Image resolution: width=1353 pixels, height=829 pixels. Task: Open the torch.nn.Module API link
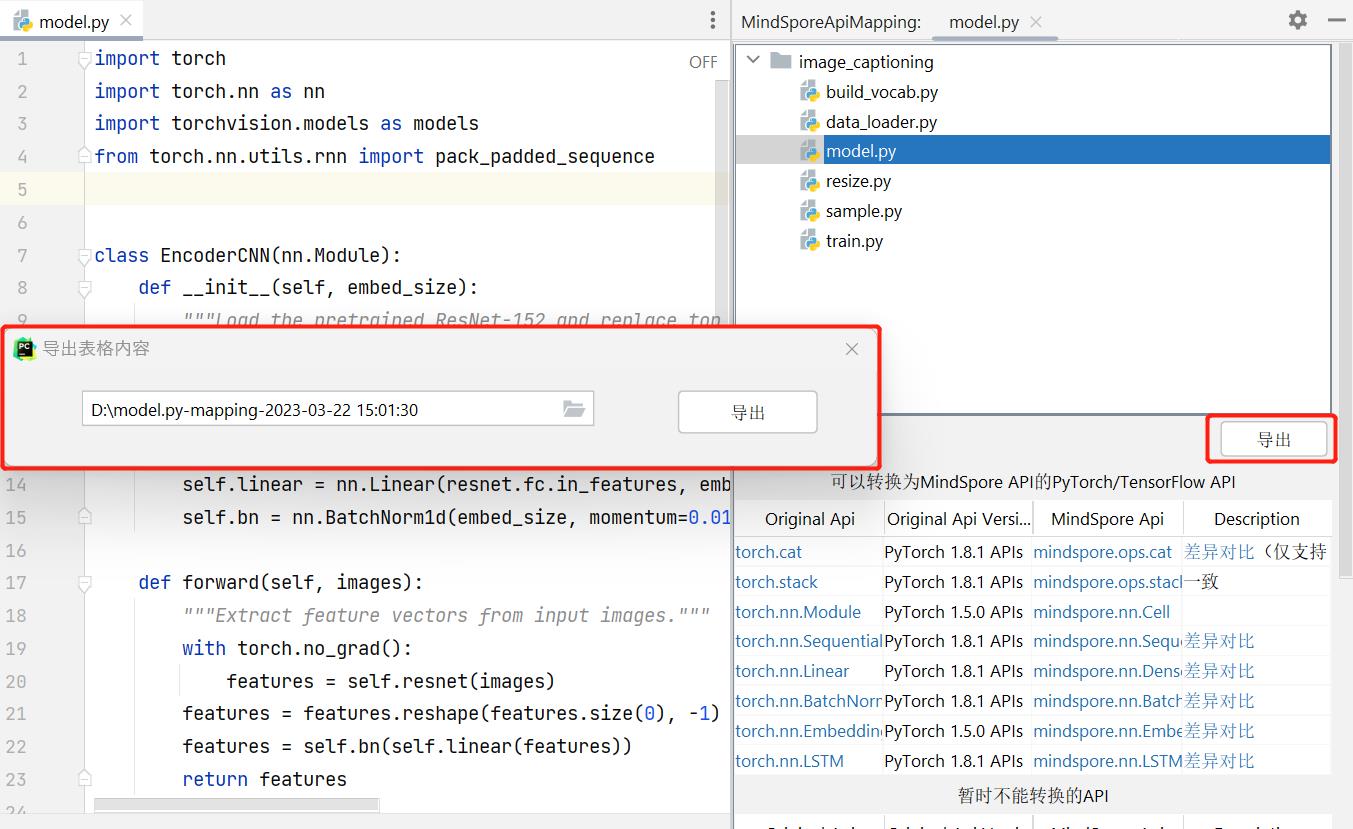click(x=798, y=612)
